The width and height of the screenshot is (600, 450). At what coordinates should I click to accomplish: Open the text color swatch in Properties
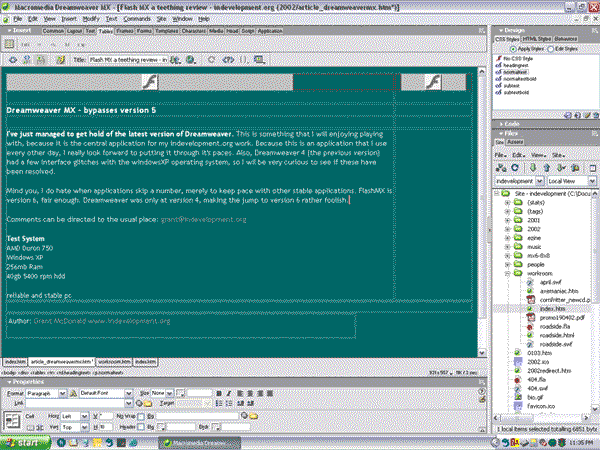pos(181,393)
